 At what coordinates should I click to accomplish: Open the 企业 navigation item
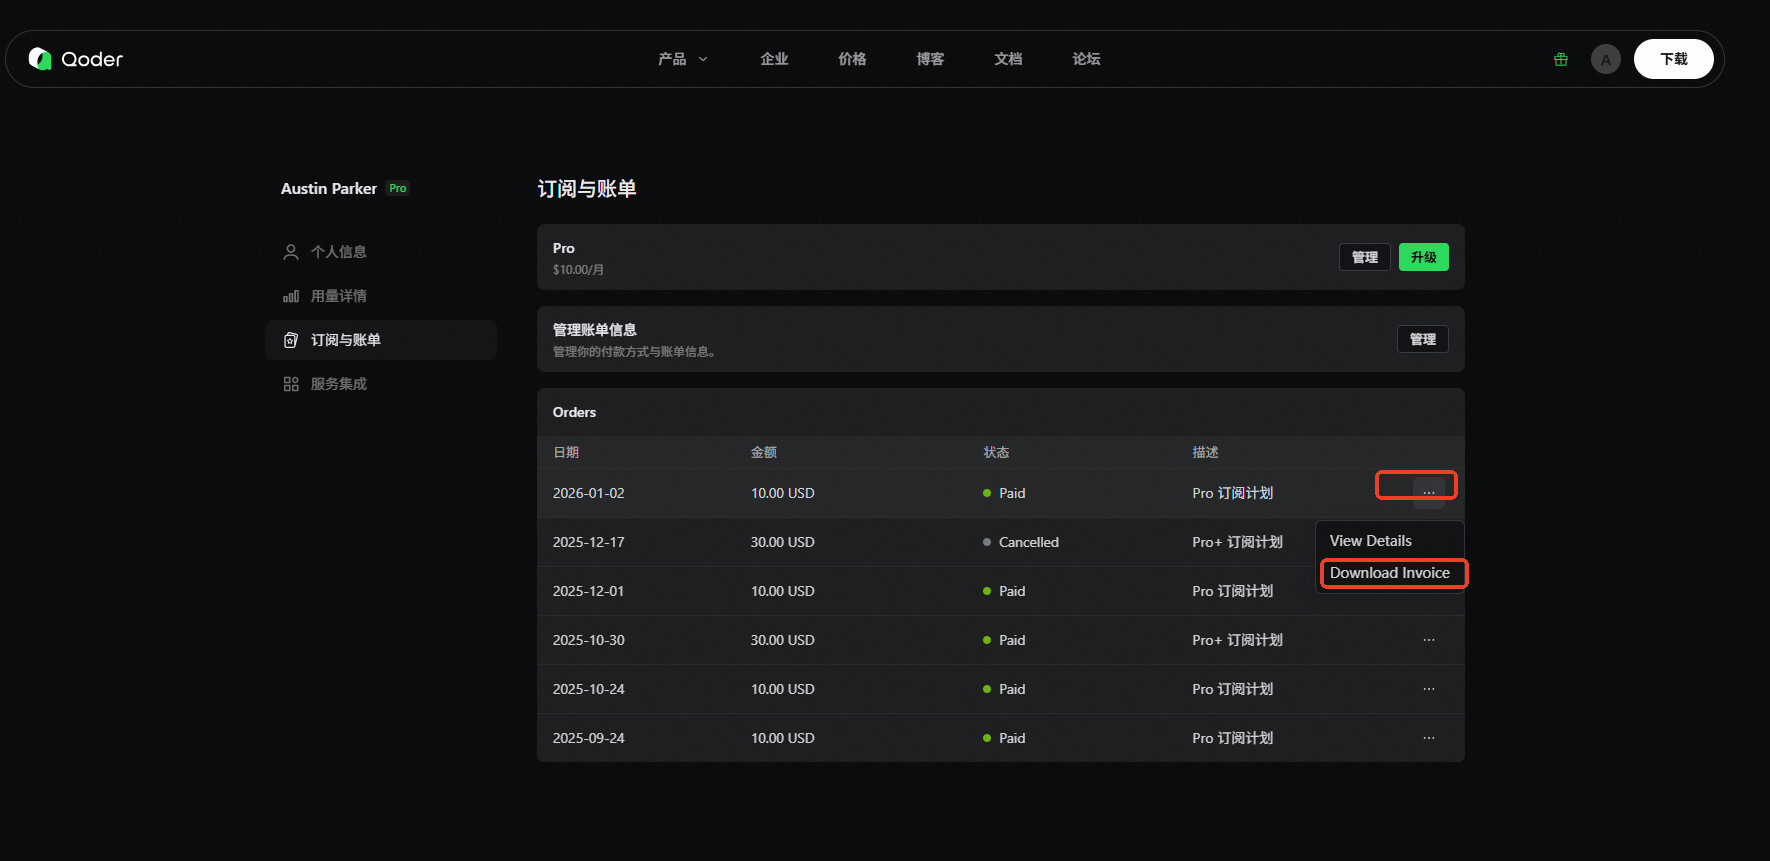point(774,59)
